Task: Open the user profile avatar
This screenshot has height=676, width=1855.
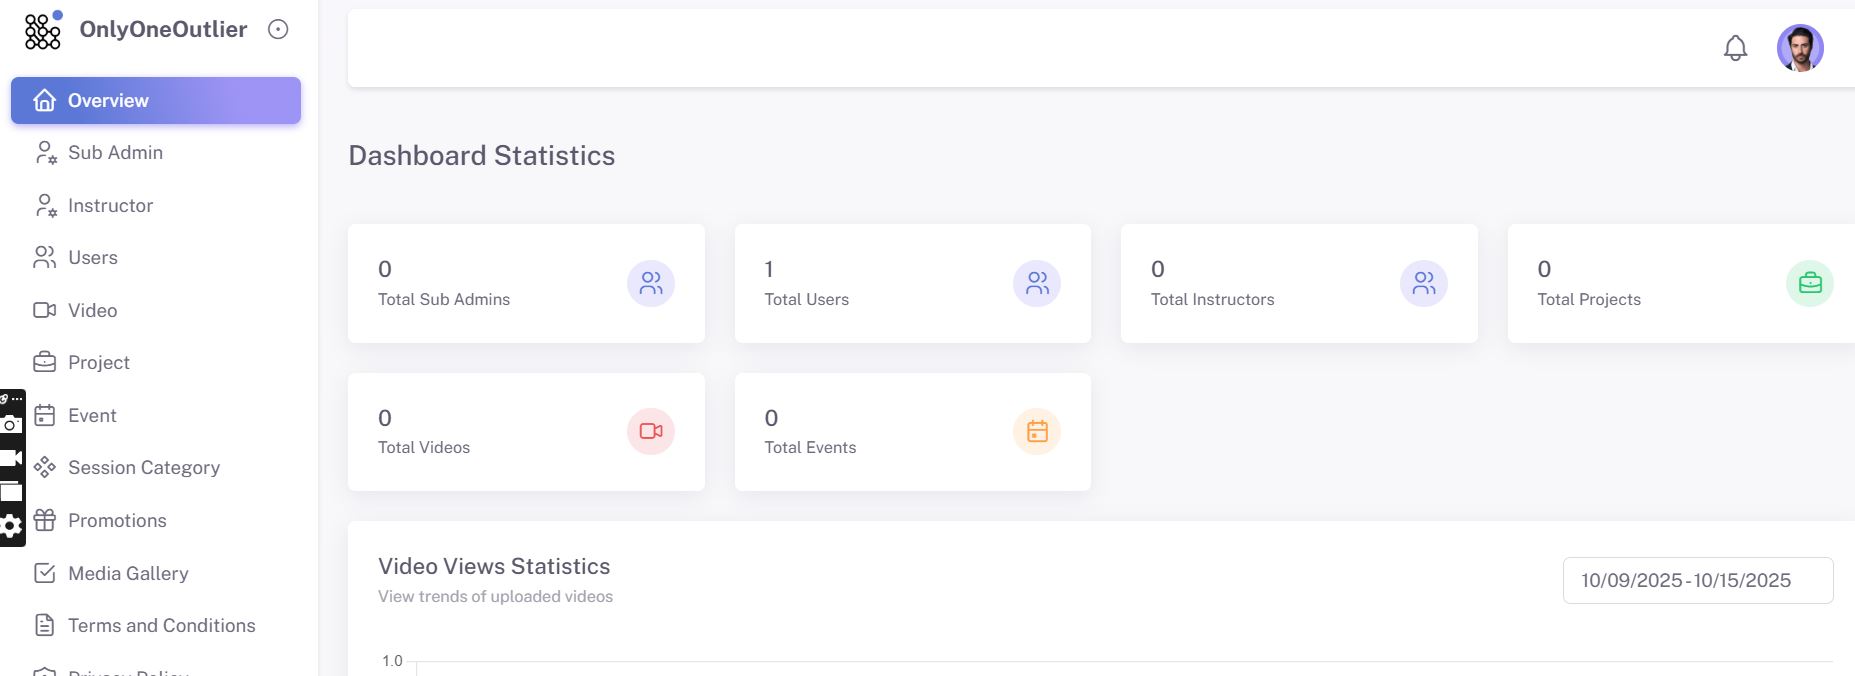Action: click(1800, 48)
